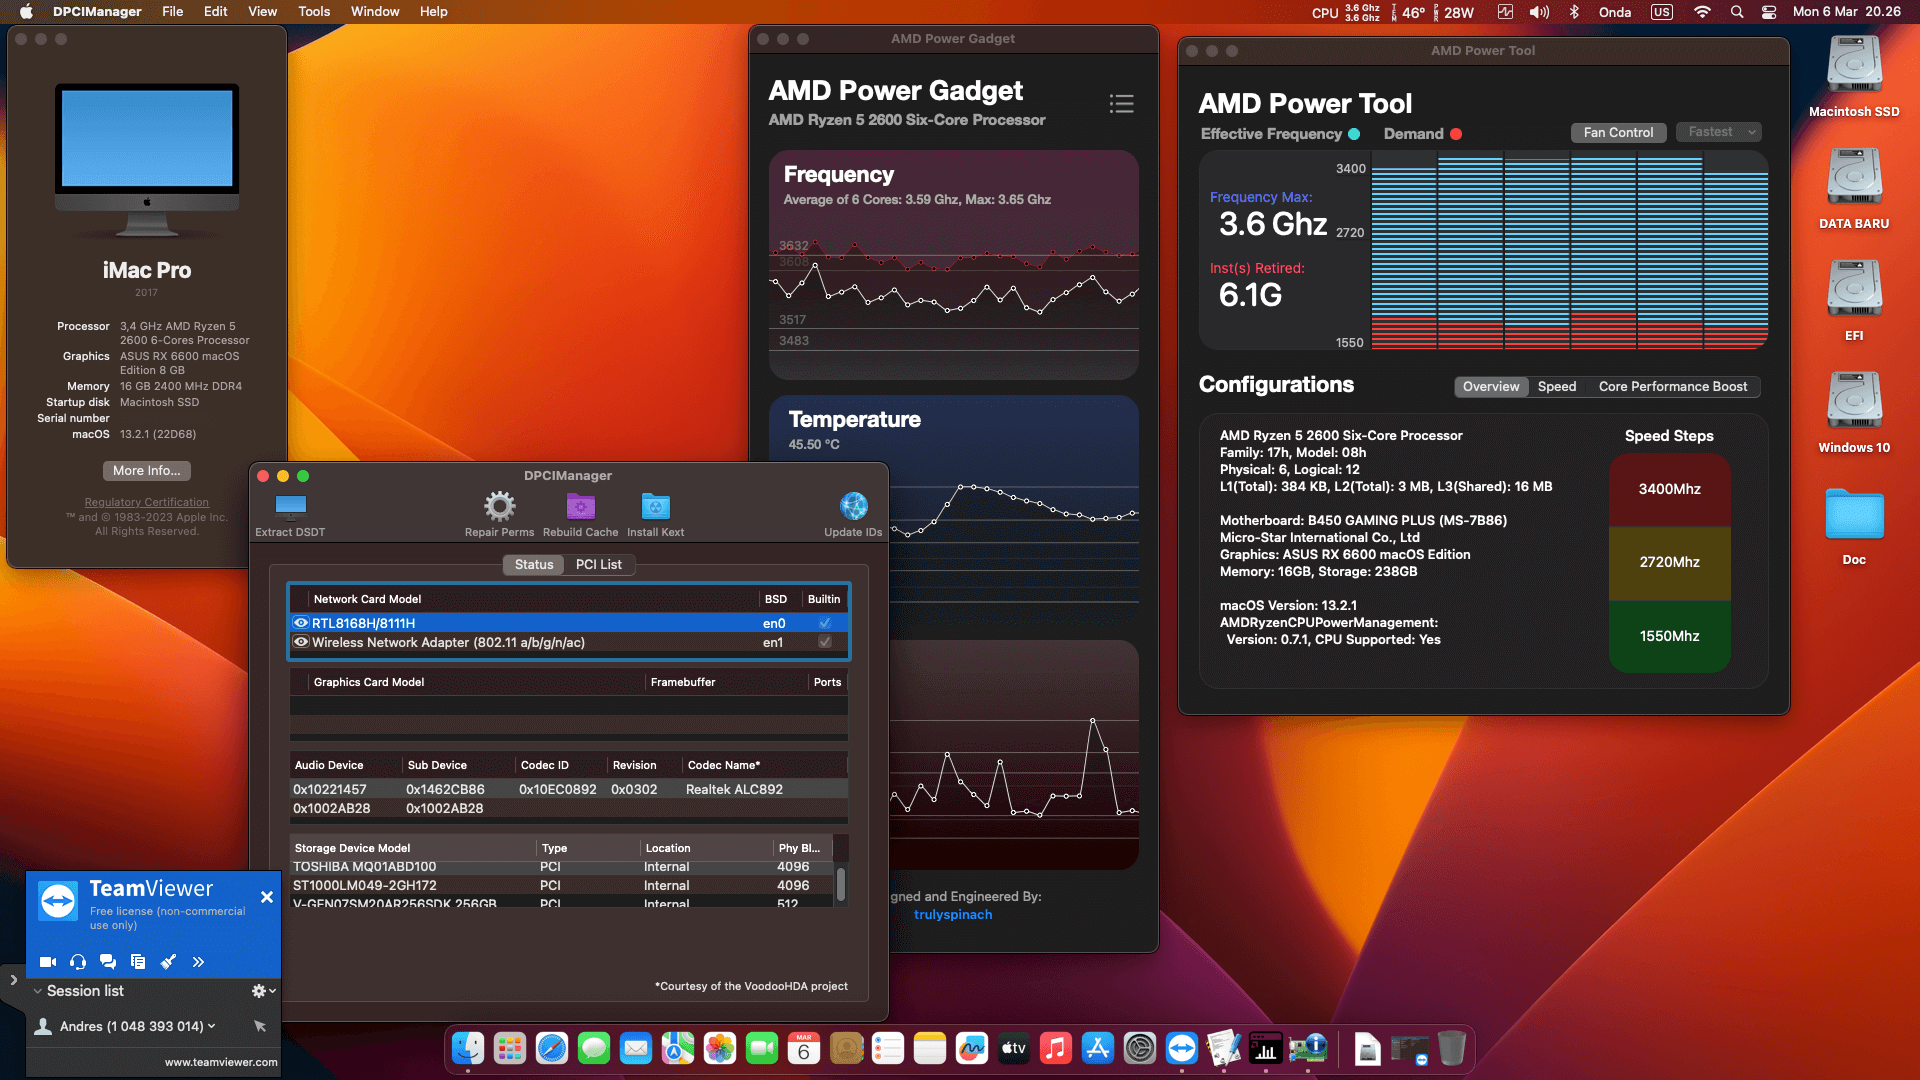1920x1080 pixels.
Task: Start TeamViewer video camera icon
Action: [48, 962]
